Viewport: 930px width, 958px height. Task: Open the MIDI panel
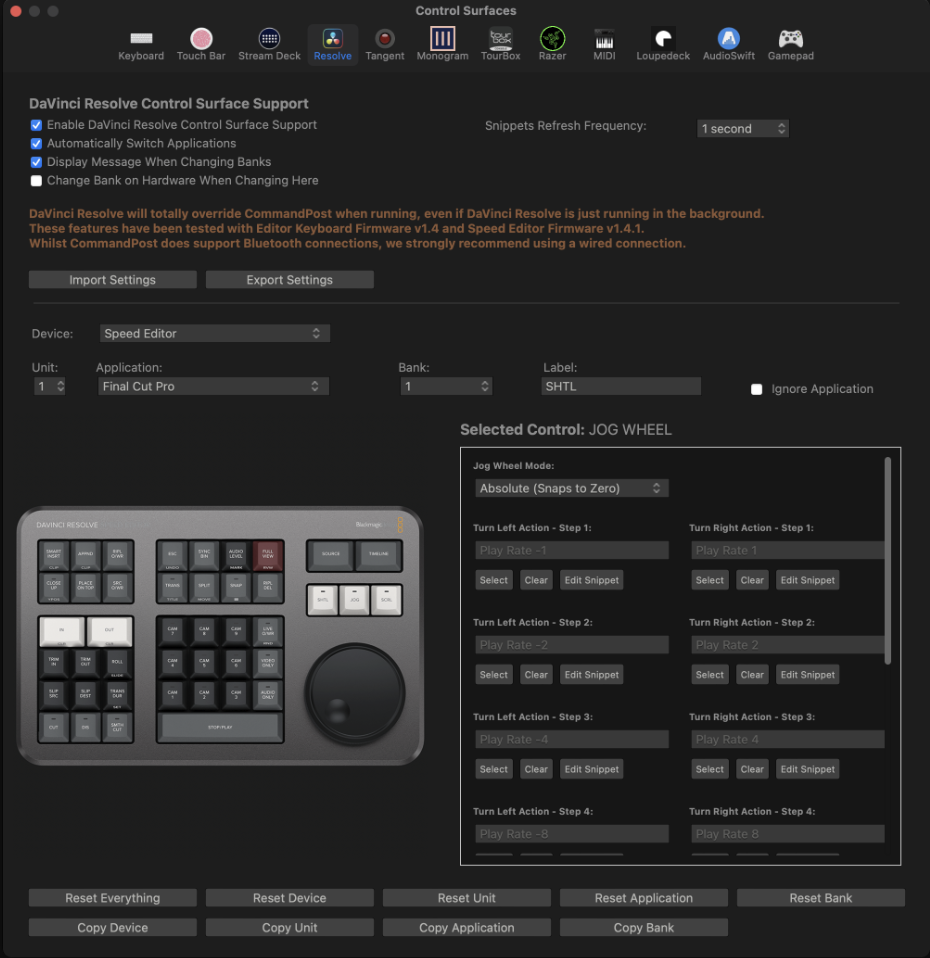[x=604, y=45]
